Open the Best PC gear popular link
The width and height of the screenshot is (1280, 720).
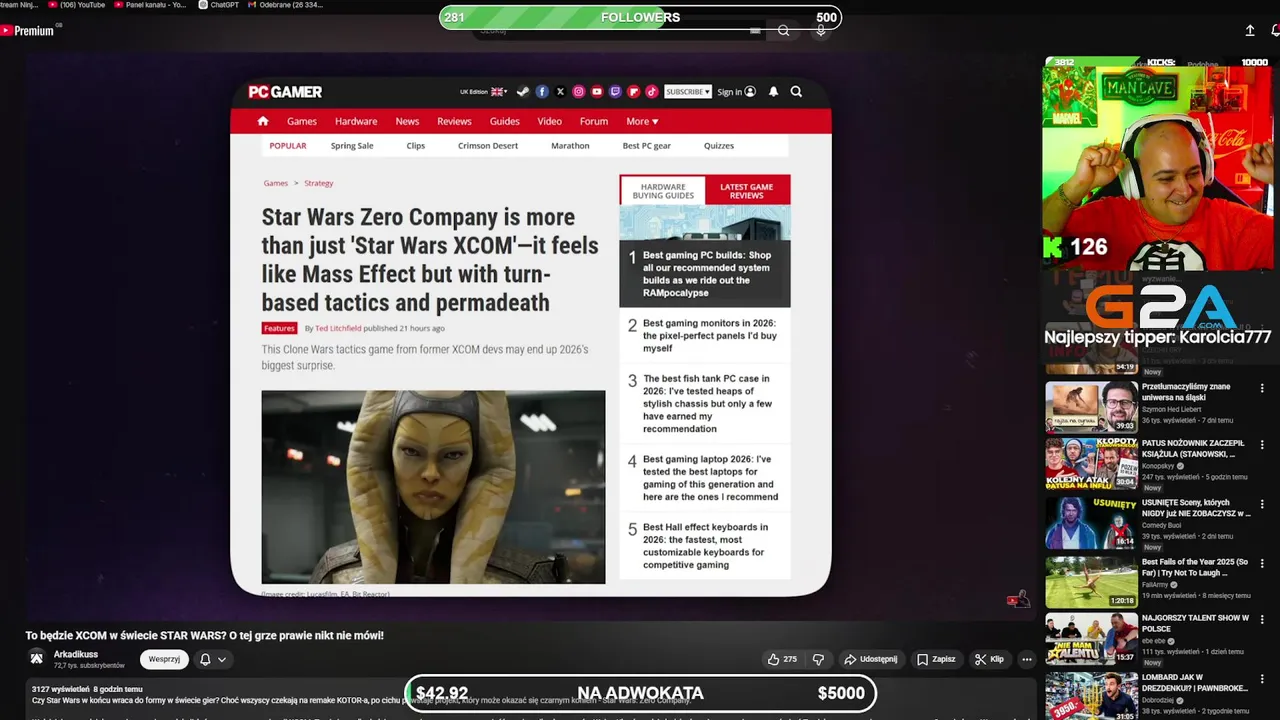tap(647, 145)
